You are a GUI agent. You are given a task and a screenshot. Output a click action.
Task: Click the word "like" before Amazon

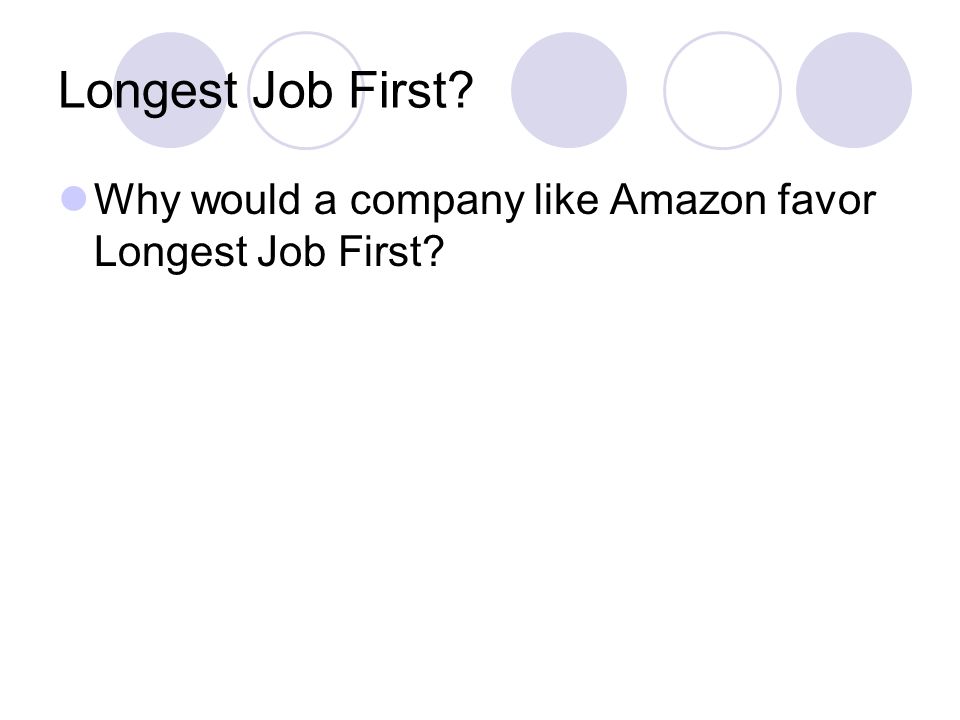tap(566, 200)
